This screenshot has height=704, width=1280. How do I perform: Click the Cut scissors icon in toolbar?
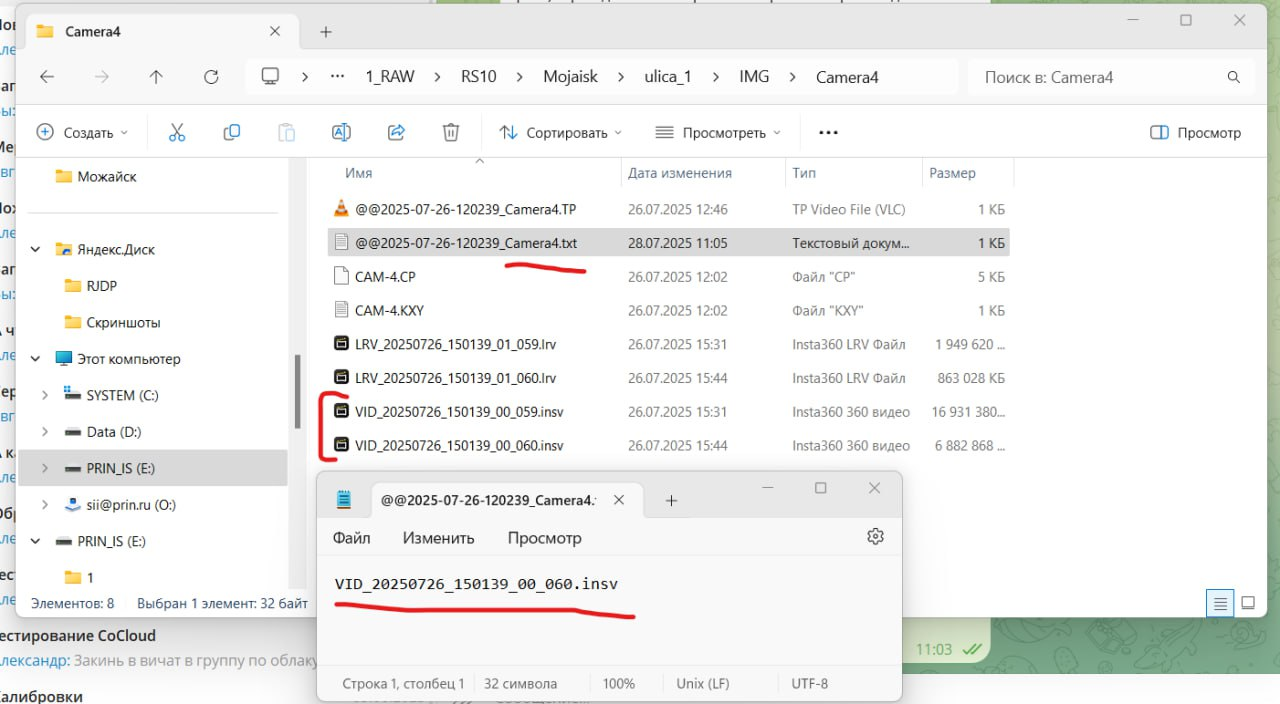click(x=177, y=132)
